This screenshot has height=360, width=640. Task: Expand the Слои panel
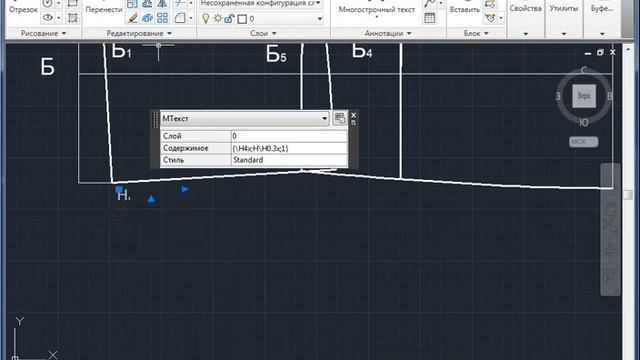(263, 33)
